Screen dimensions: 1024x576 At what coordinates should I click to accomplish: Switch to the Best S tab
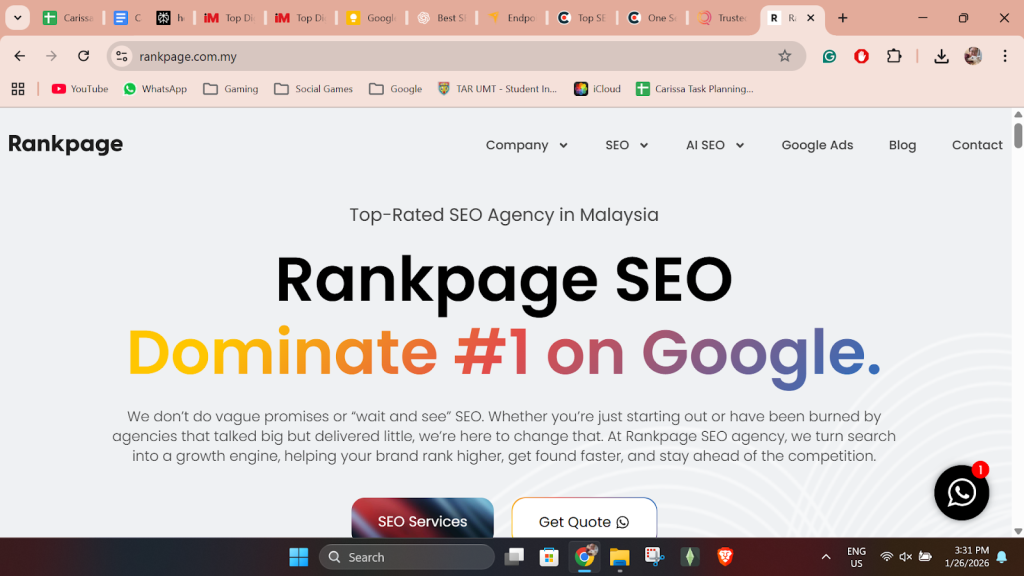[441, 18]
